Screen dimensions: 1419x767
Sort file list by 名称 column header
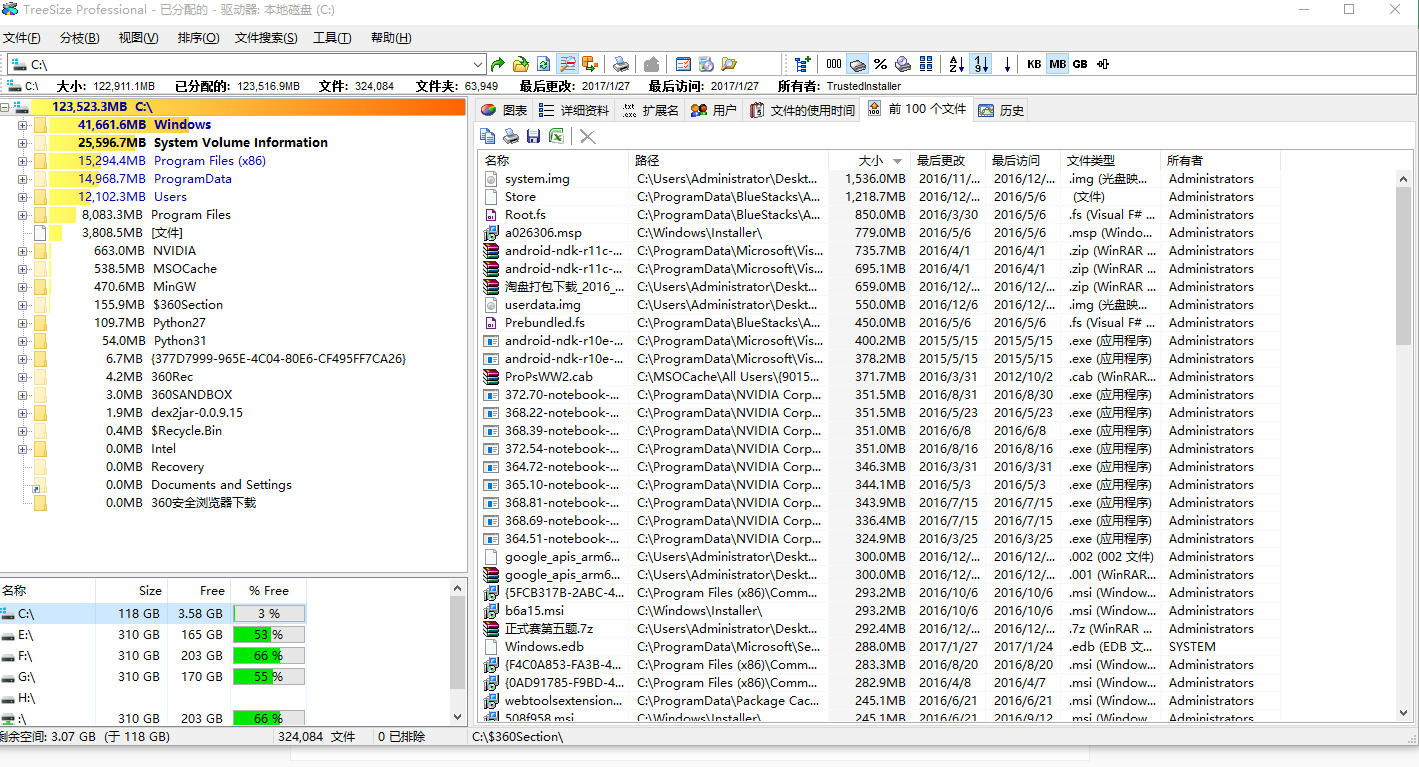click(555, 160)
